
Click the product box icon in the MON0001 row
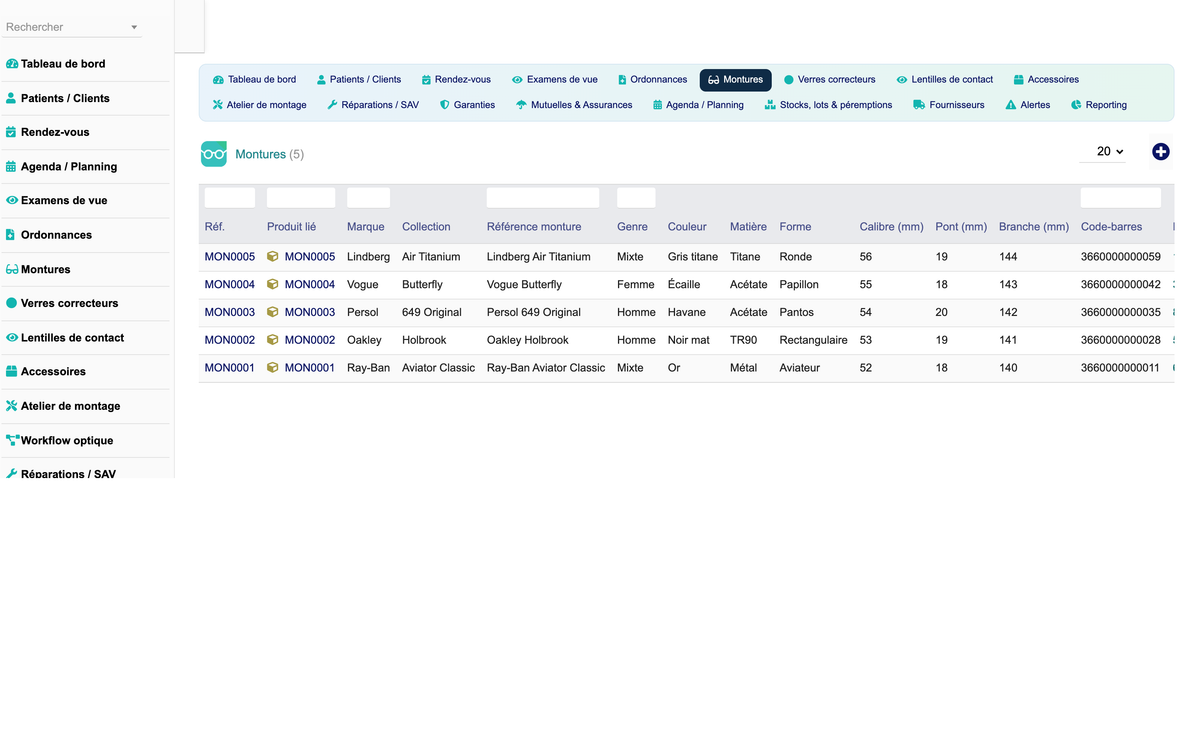(x=273, y=368)
